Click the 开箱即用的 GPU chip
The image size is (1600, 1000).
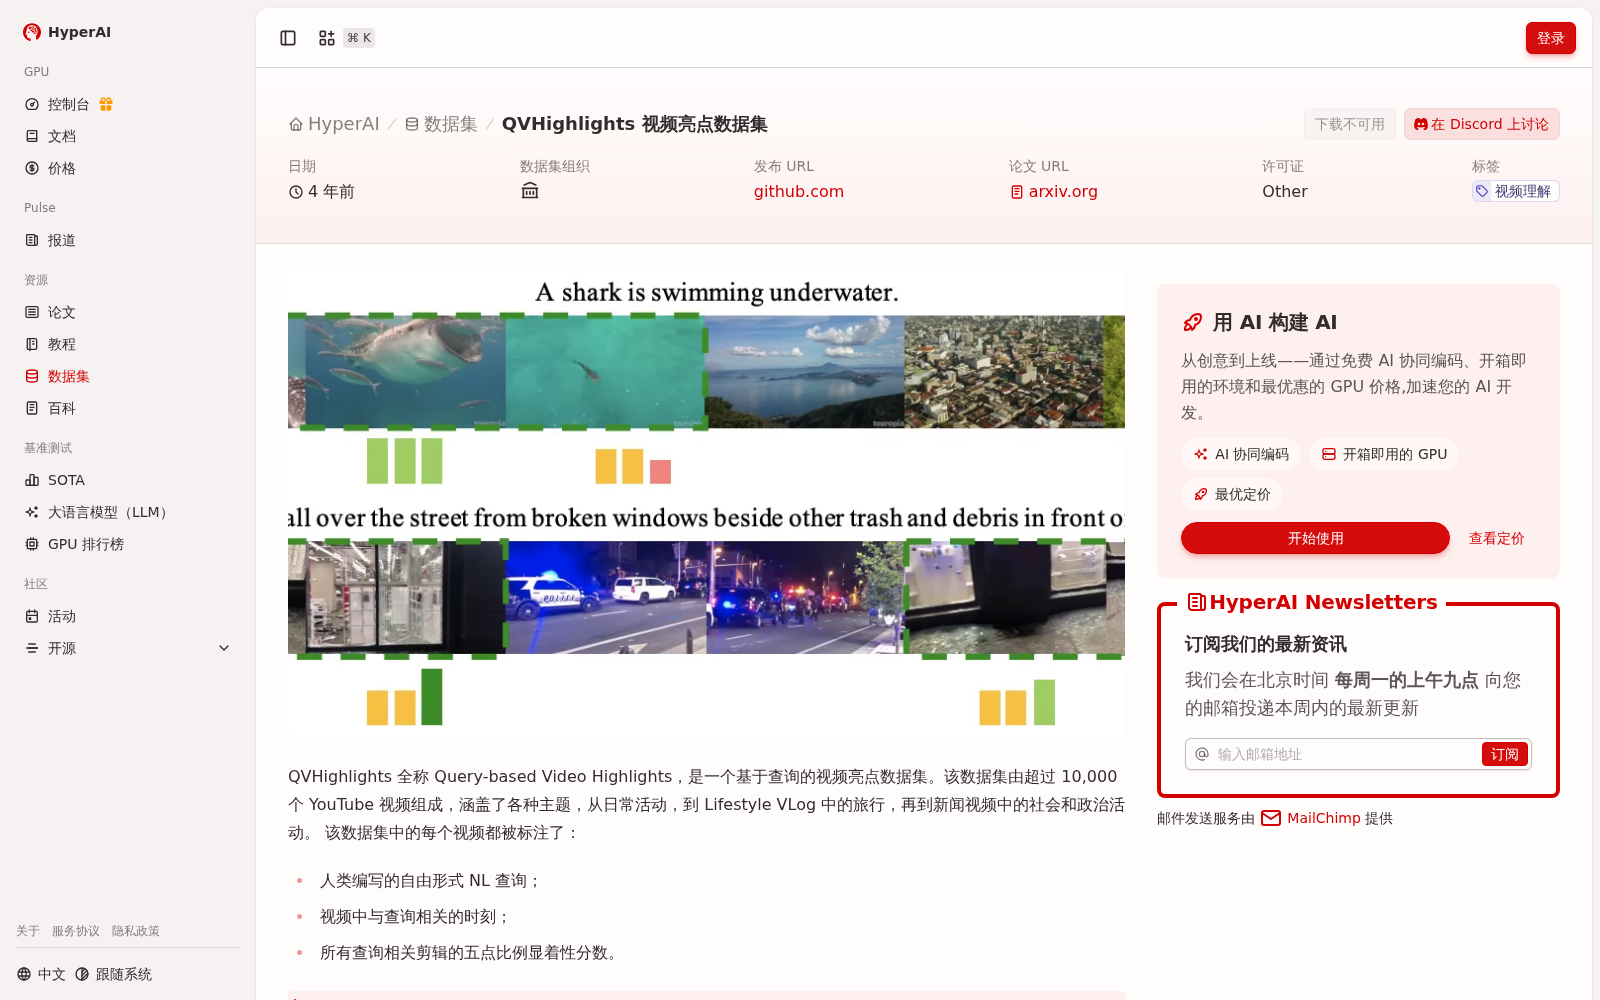pyautogui.click(x=1384, y=454)
